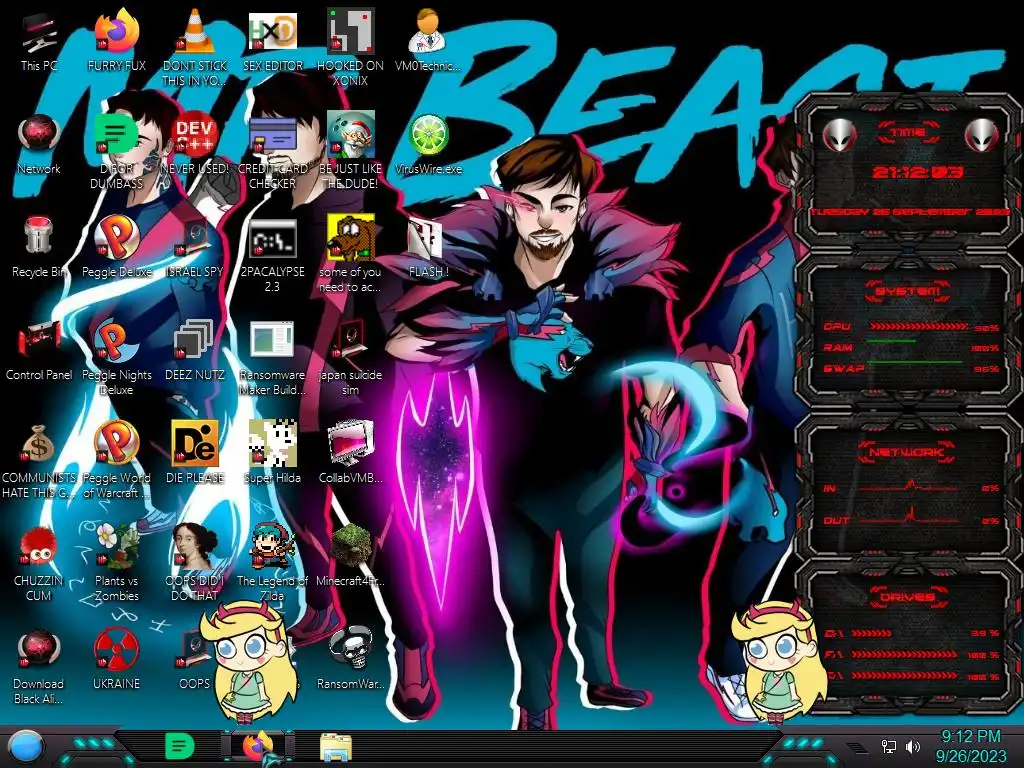
Task: Click the F:\ drive usage bar
Action: pyautogui.click(x=904, y=654)
